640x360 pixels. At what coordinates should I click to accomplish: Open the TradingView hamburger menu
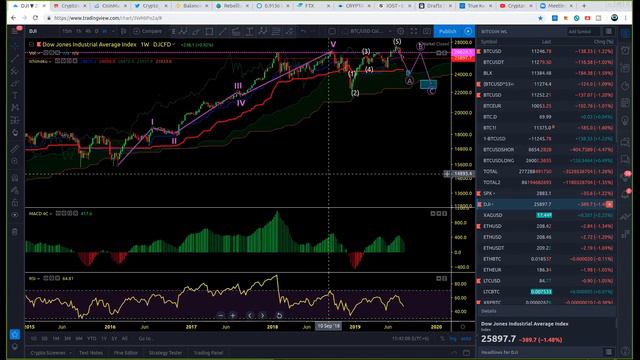[16, 31]
